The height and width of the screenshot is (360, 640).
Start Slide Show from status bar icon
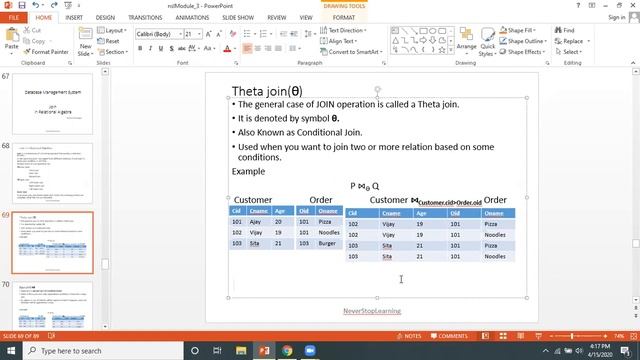[538, 336]
